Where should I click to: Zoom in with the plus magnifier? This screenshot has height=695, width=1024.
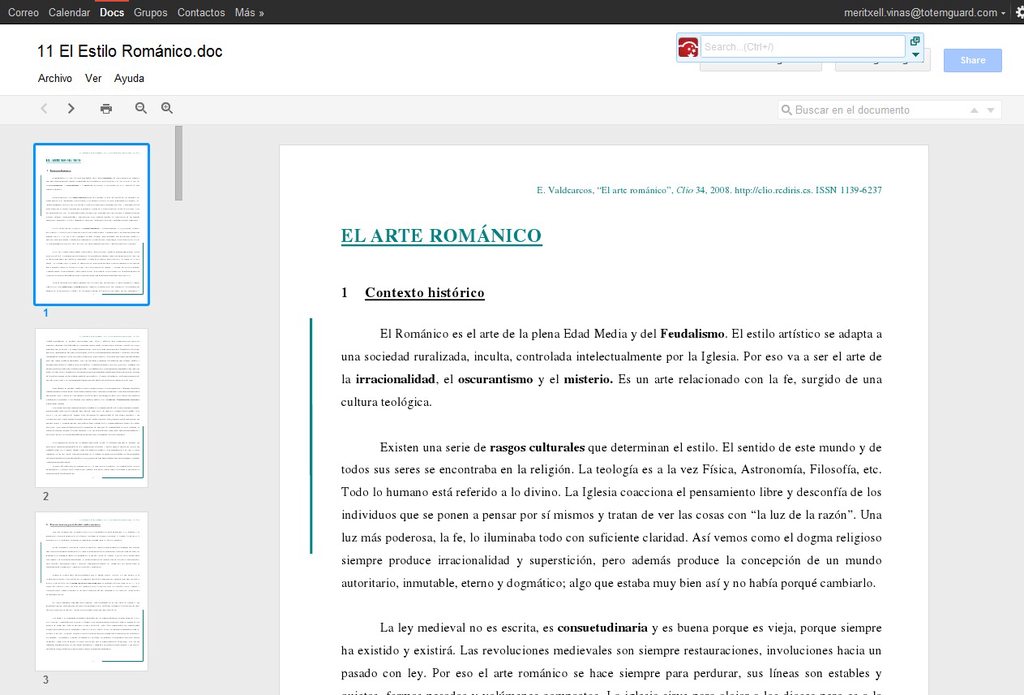(x=167, y=108)
